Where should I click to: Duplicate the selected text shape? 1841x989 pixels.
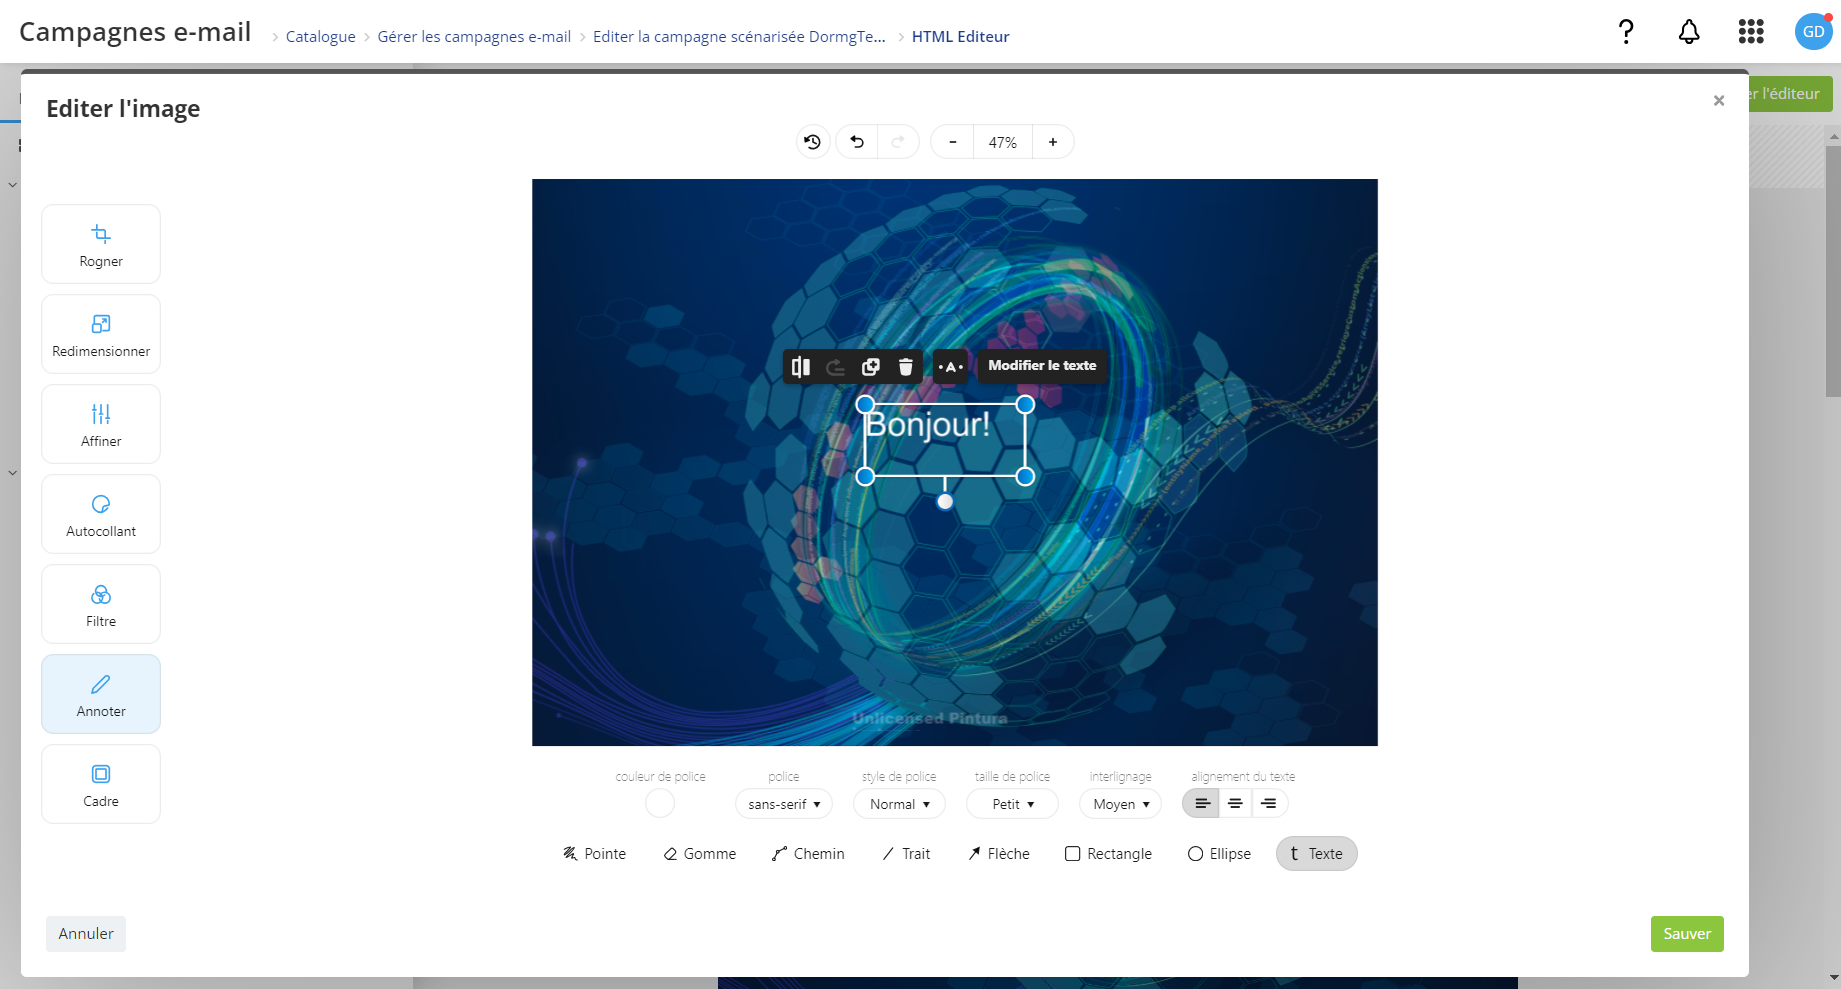click(871, 367)
